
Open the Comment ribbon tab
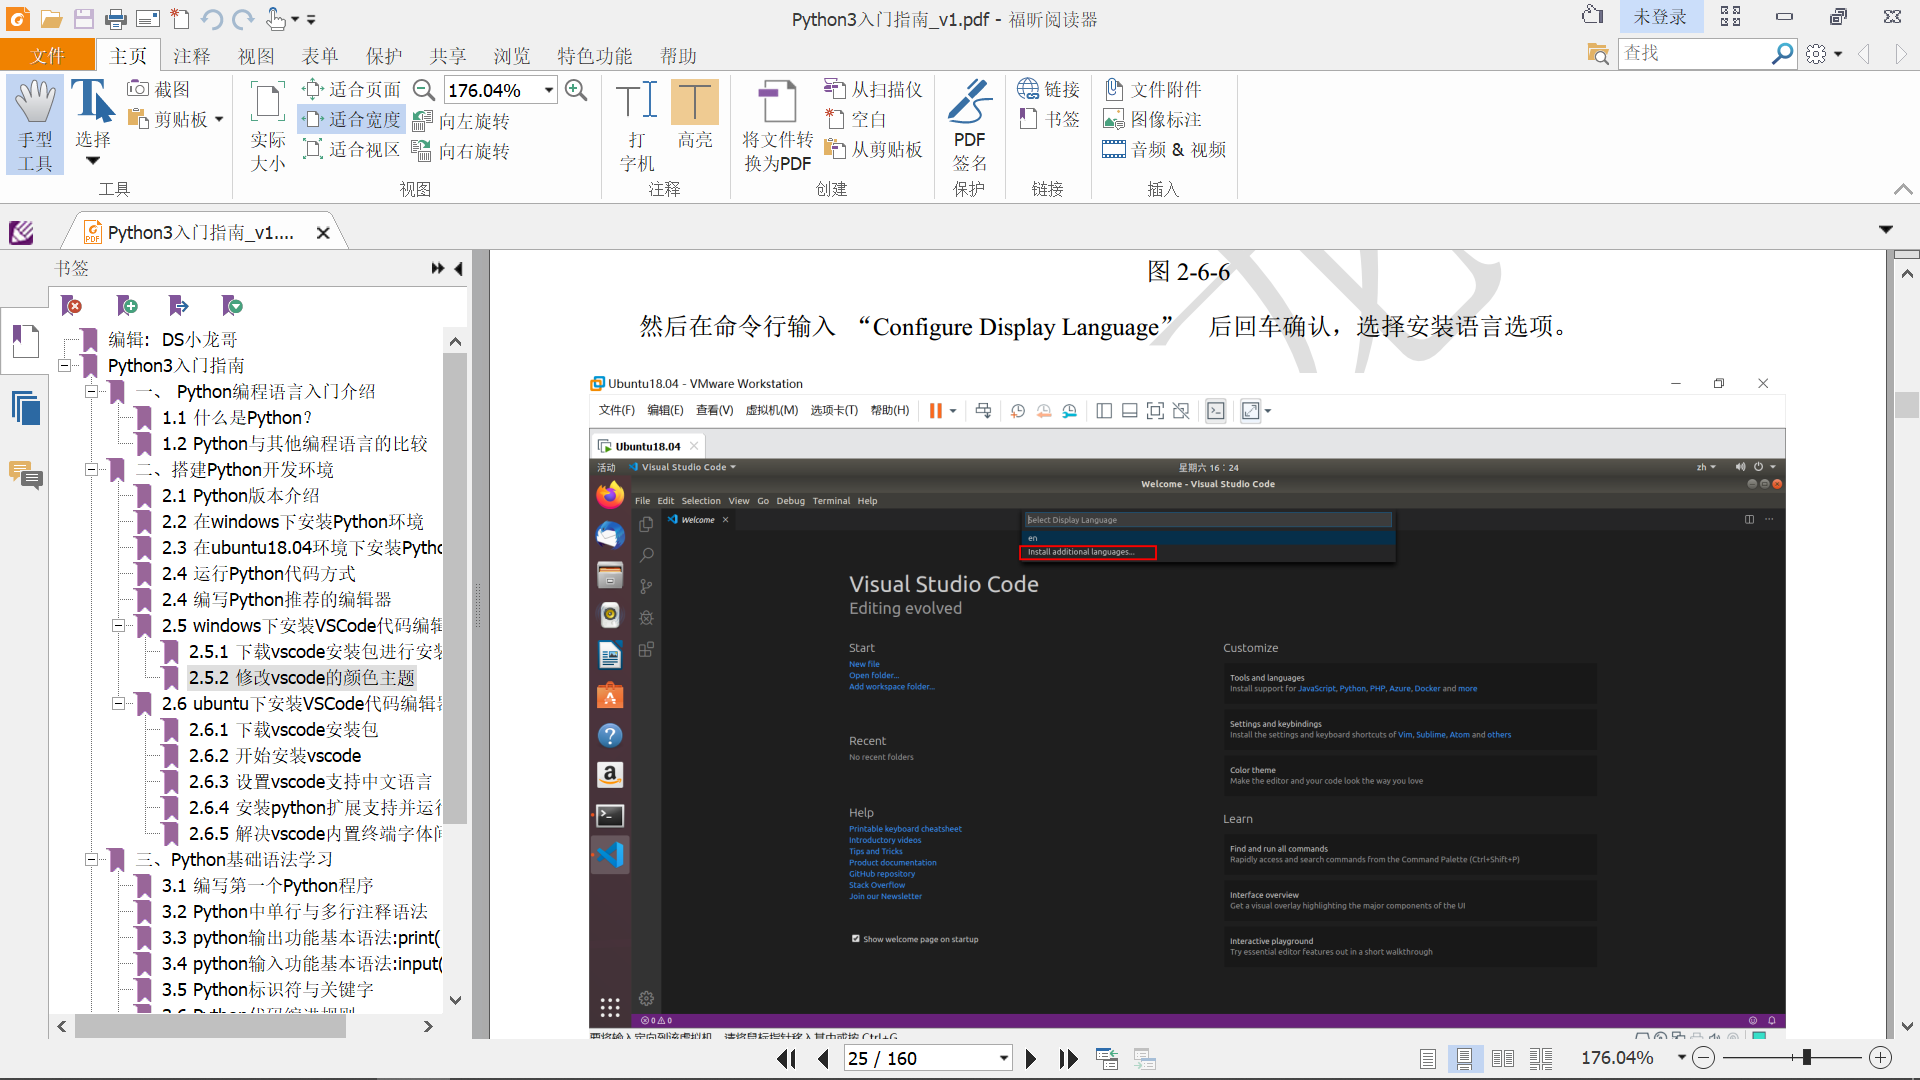point(191,56)
